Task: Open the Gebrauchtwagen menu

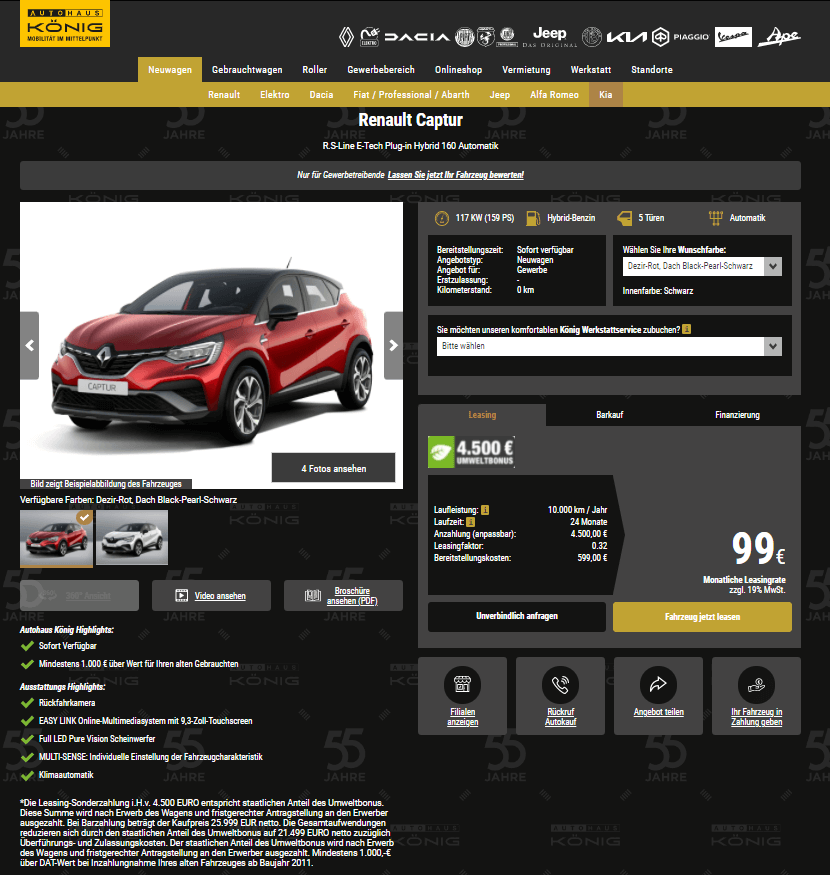Action: (247, 70)
